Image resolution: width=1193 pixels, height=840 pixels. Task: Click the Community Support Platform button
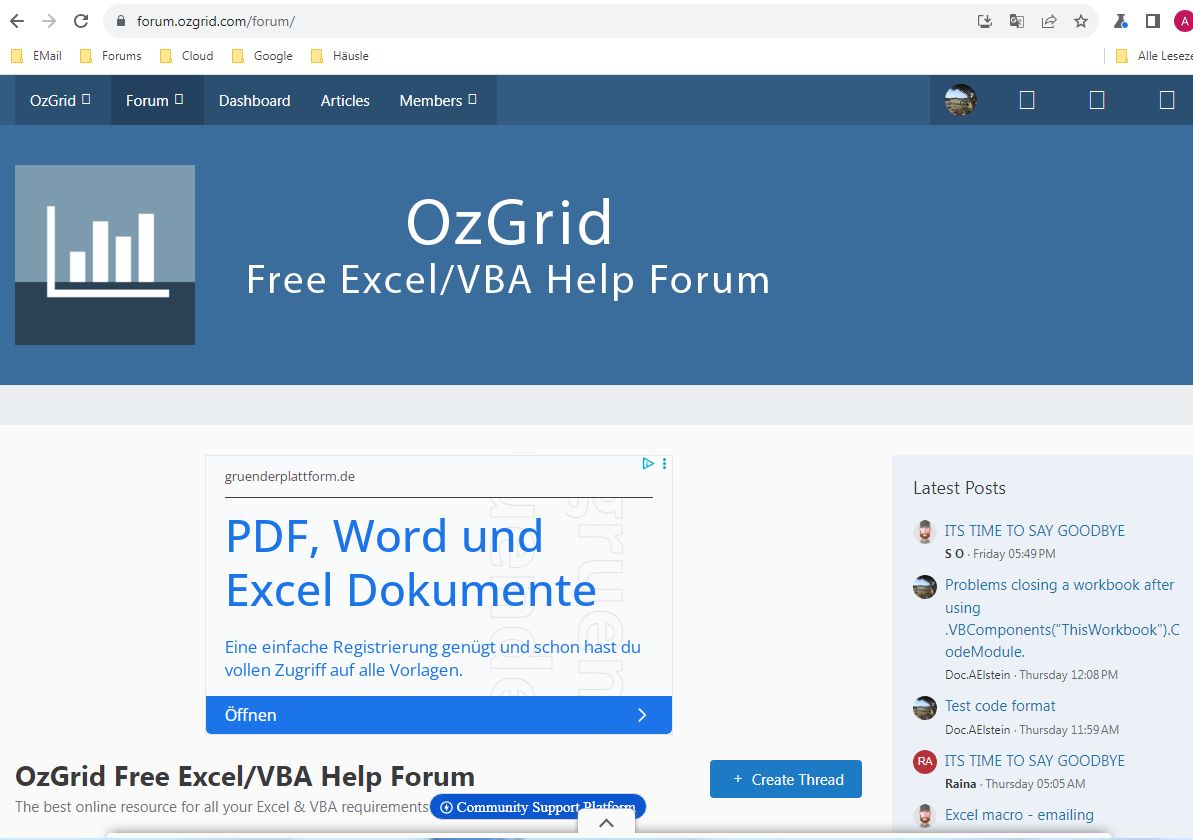[x=537, y=807]
